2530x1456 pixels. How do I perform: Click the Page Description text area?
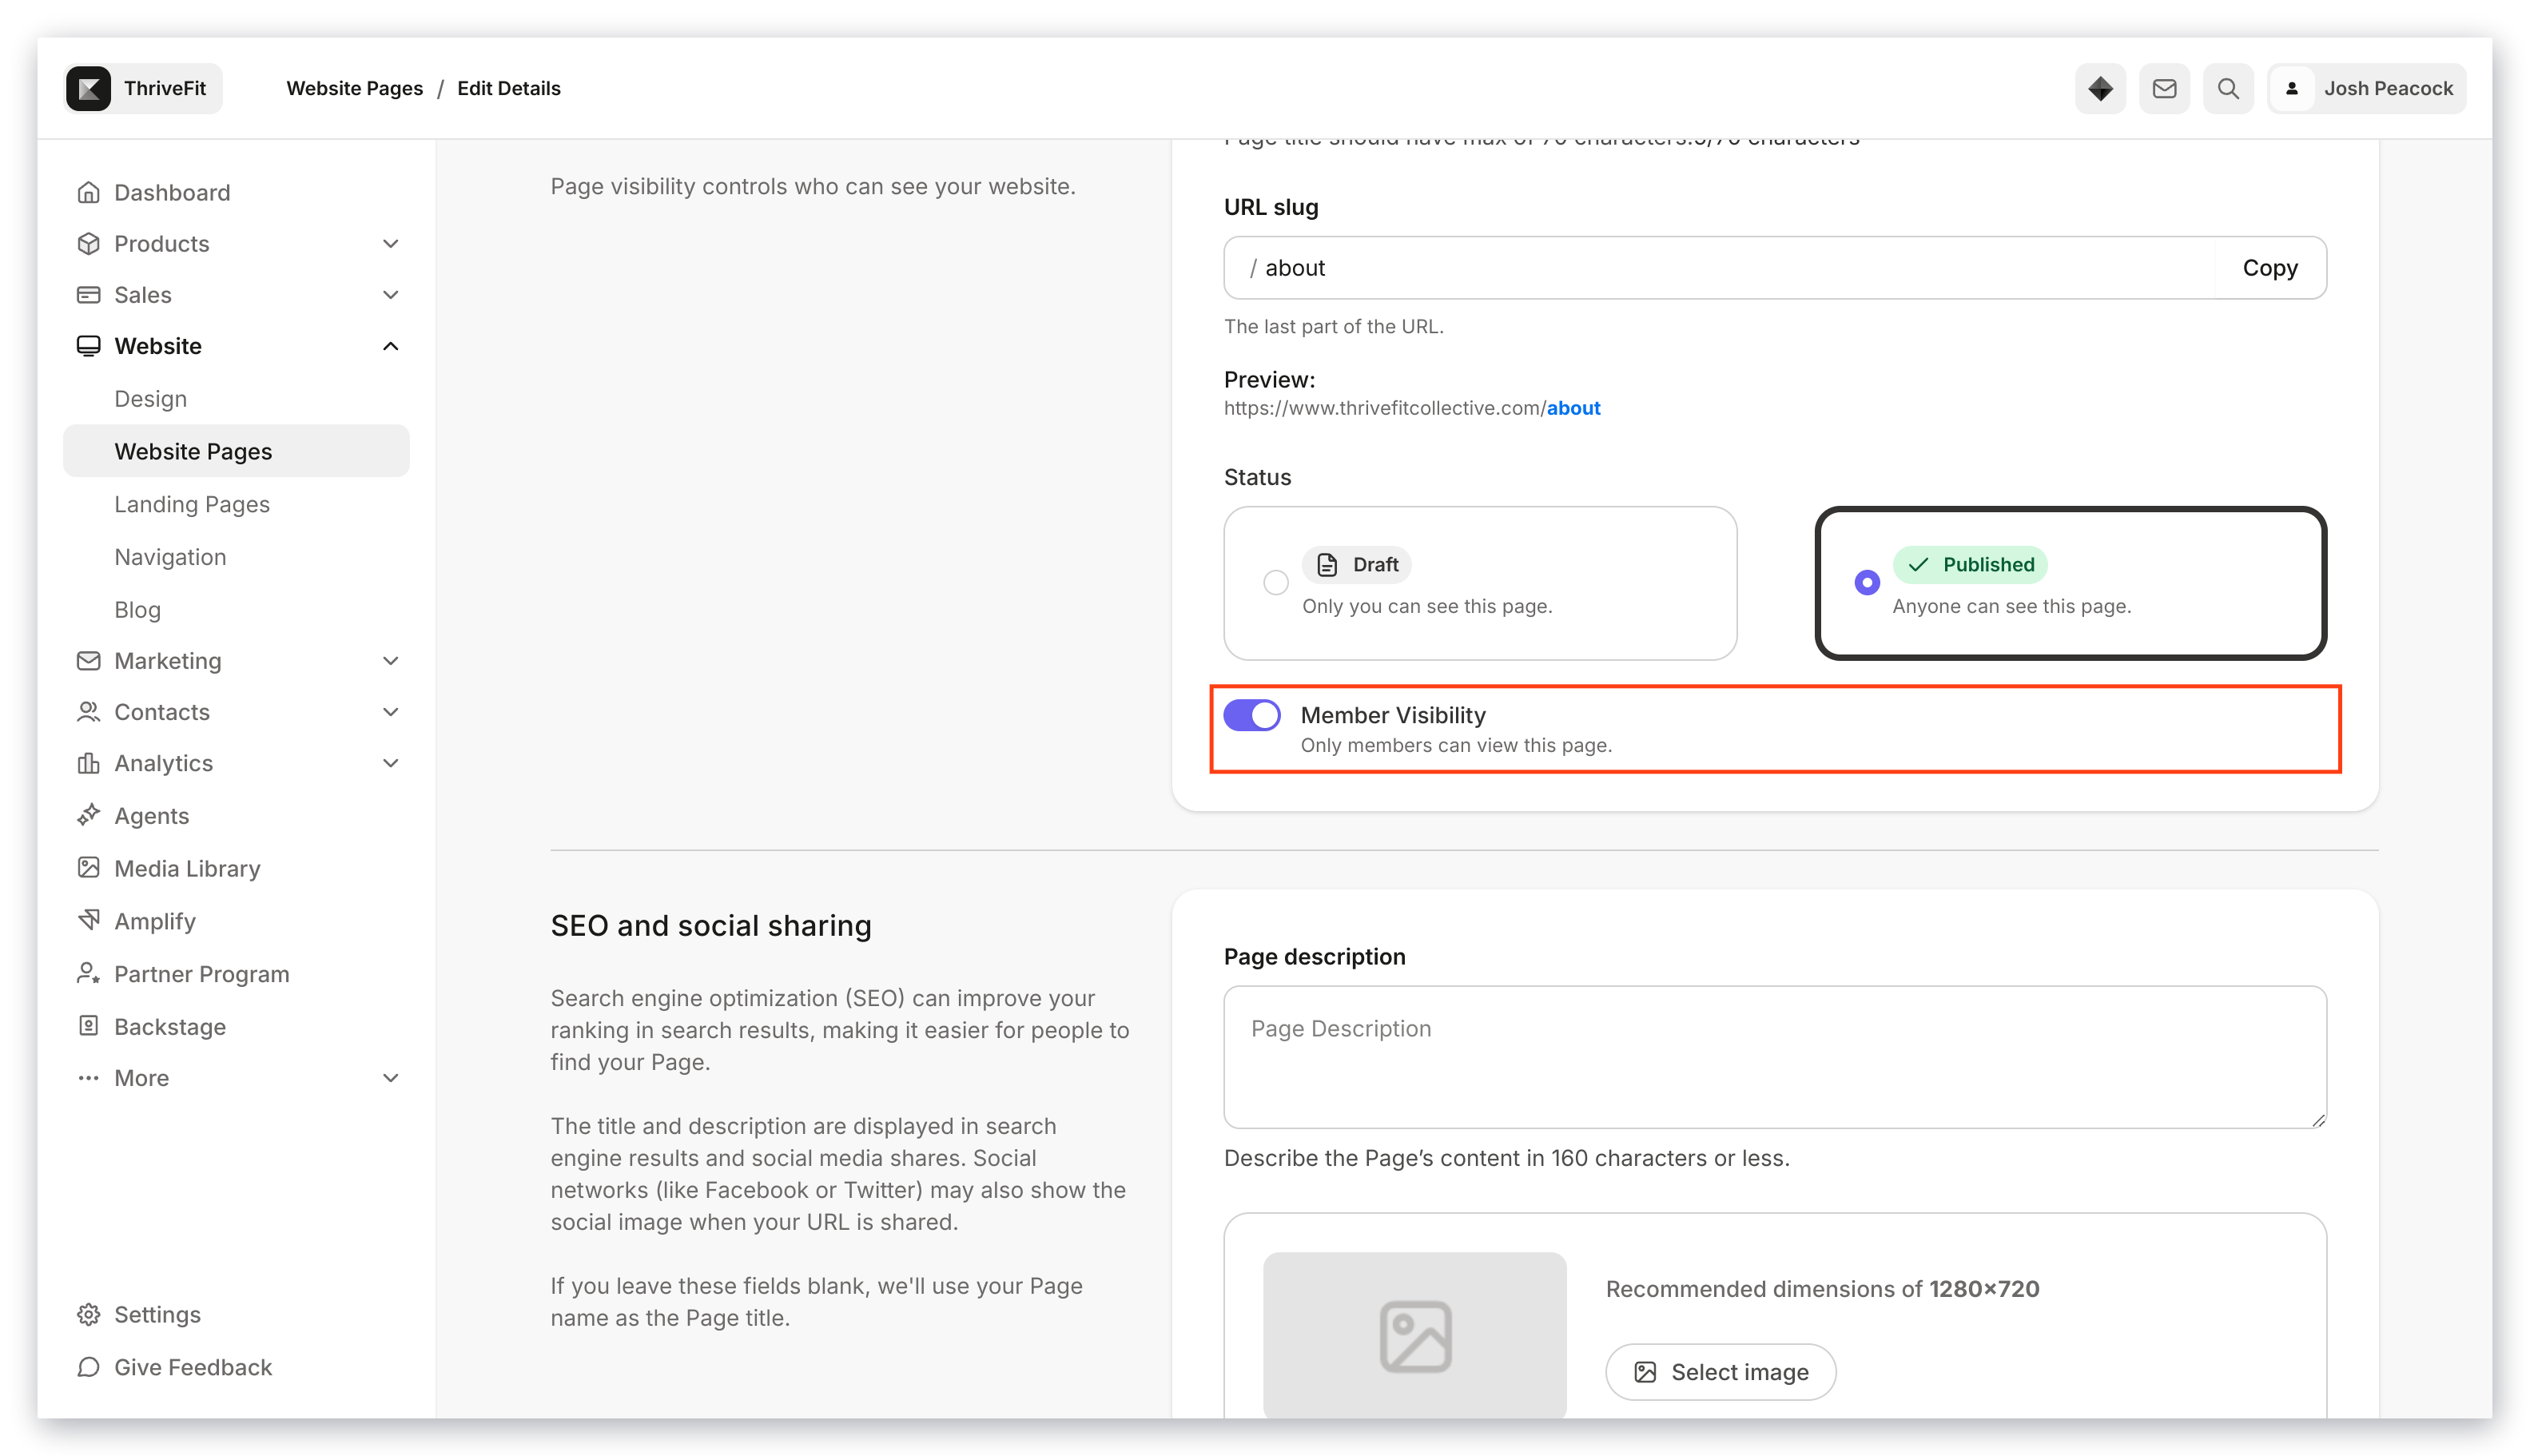[1775, 1057]
